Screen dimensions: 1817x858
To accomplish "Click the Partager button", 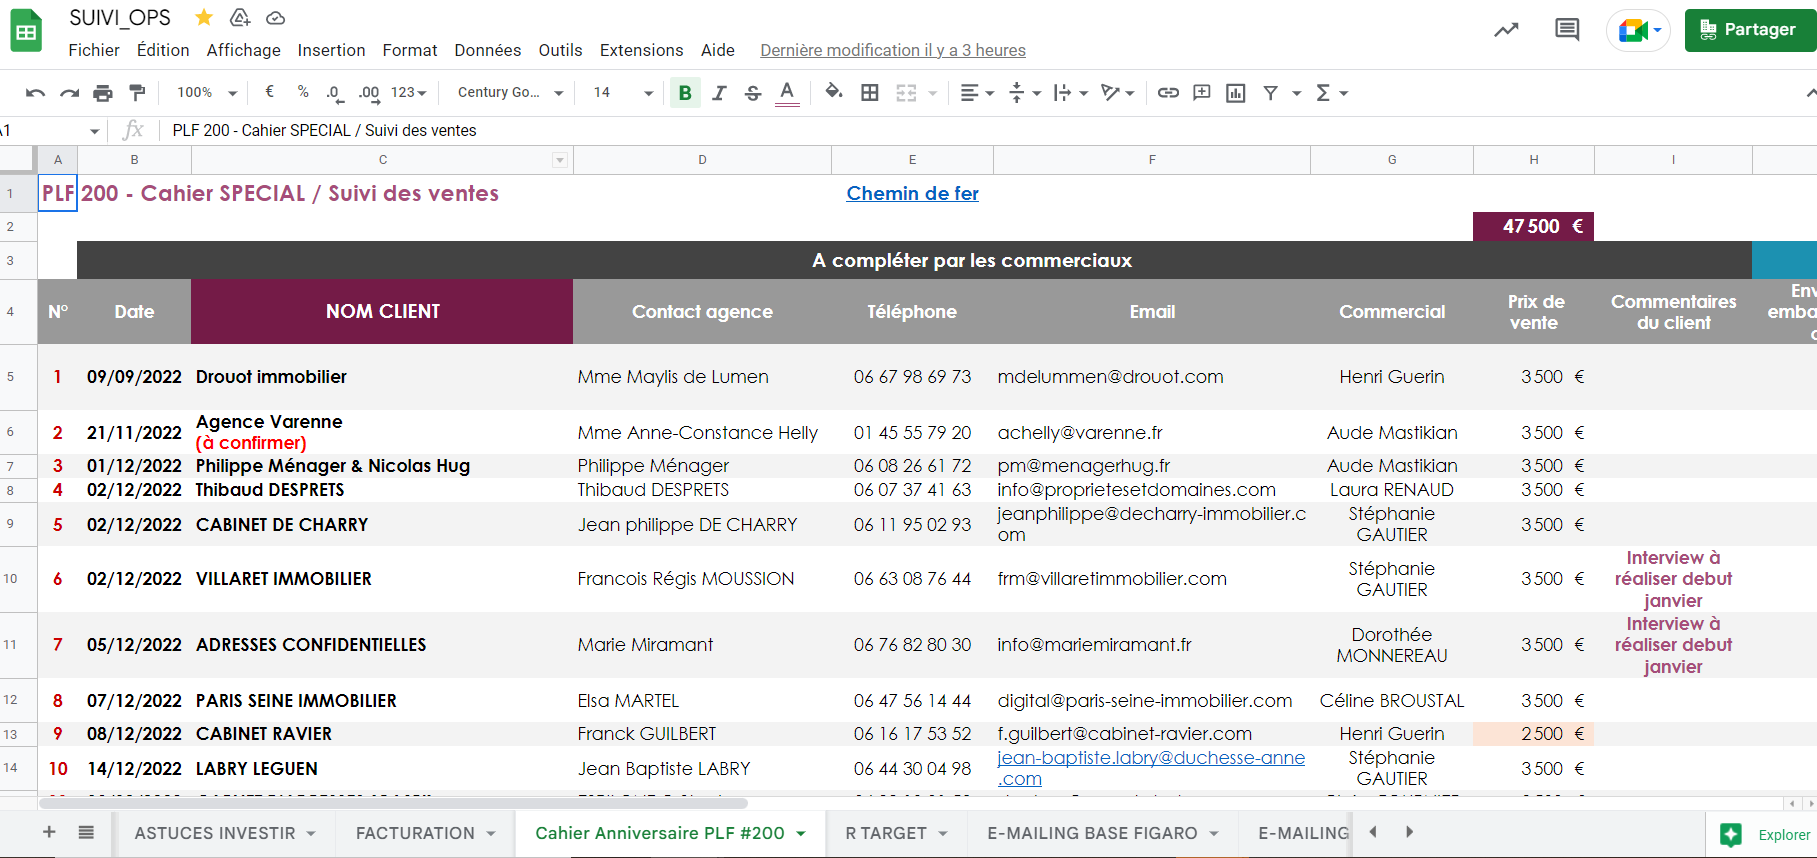I will (1749, 30).
